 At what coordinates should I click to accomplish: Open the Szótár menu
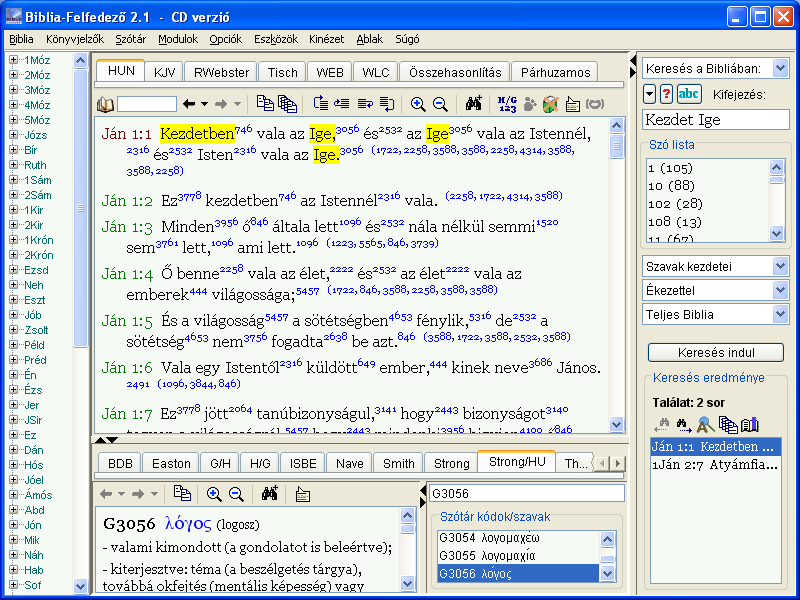point(131,39)
